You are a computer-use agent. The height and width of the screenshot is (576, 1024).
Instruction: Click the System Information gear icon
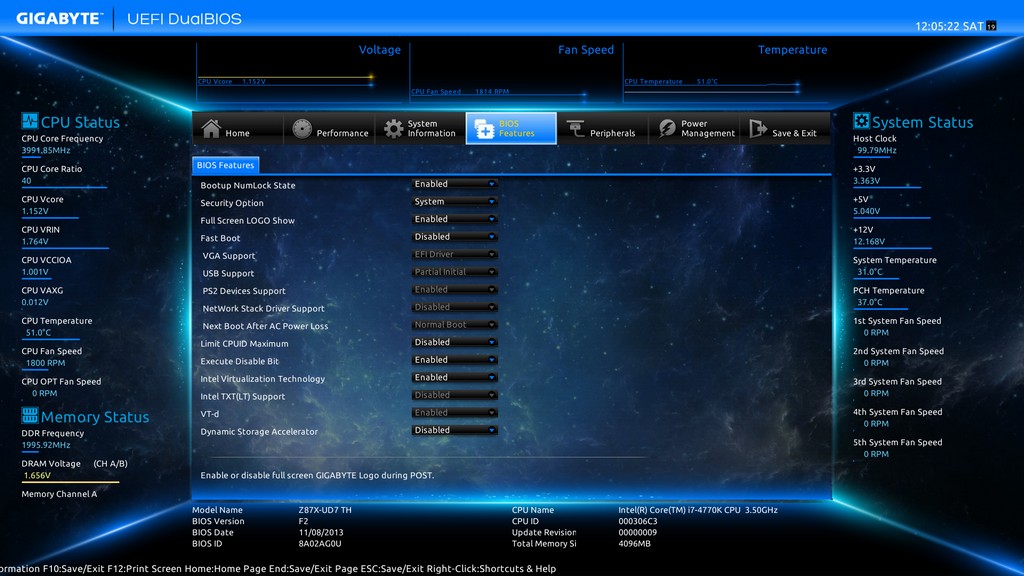393,129
